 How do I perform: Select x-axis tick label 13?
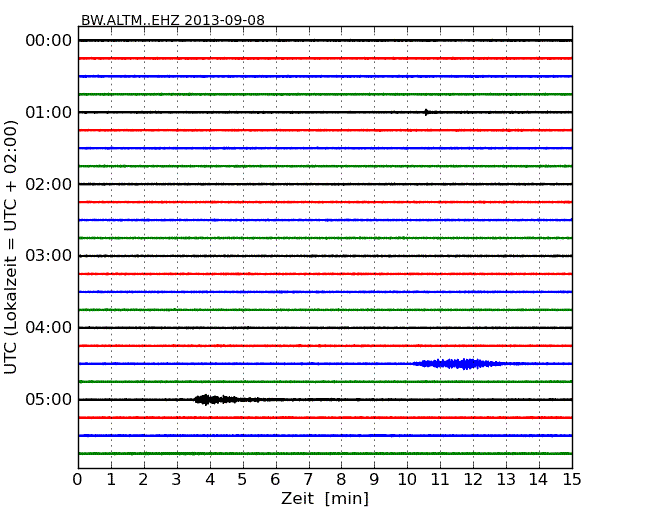coord(506,480)
